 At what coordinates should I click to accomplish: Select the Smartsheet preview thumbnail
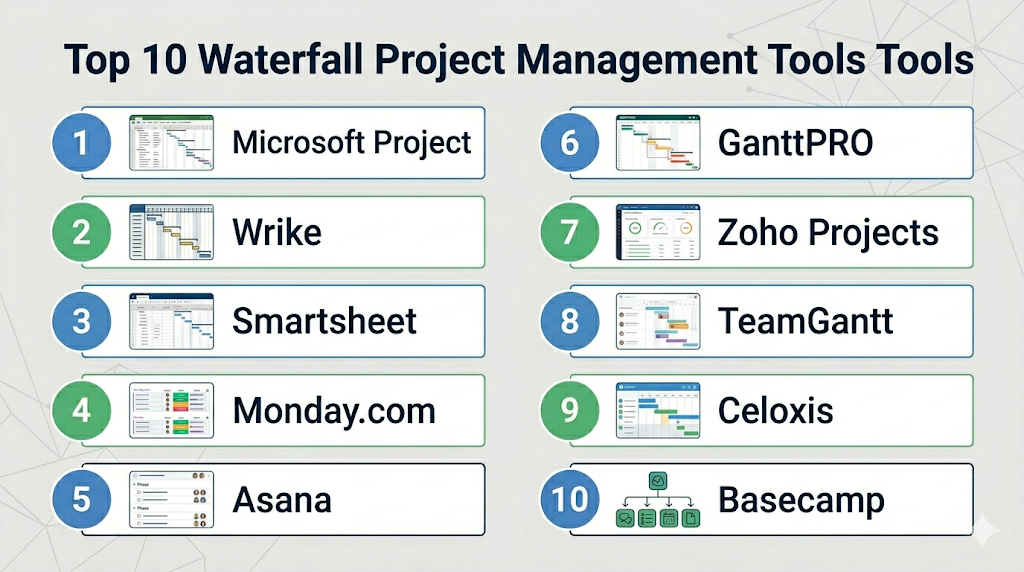click(x=171, y=321)
